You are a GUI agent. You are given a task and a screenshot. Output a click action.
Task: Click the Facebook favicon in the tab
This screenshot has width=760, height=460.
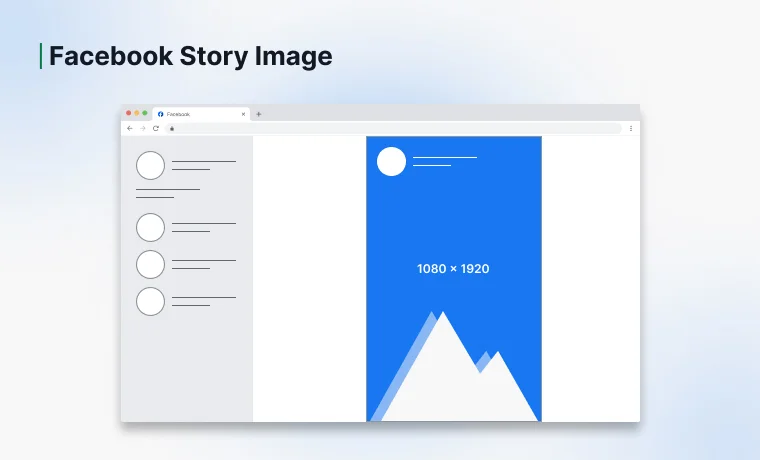click(160, 114)
